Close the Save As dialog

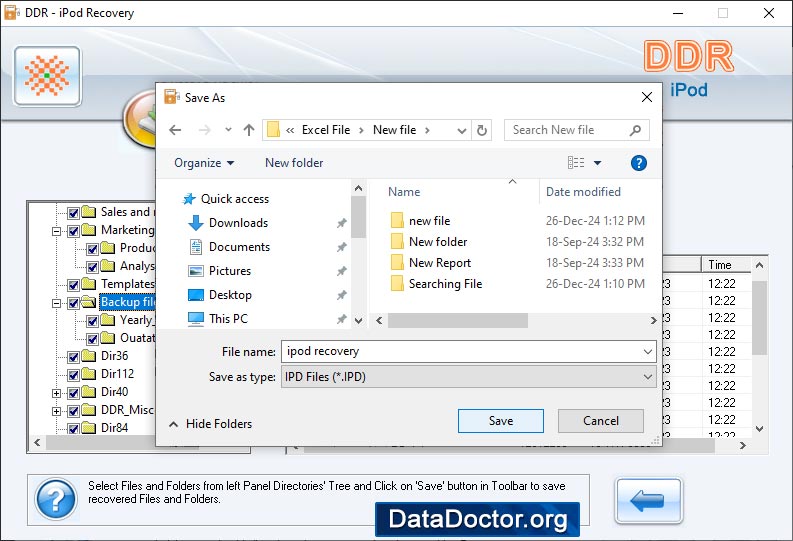coord(647,97)
